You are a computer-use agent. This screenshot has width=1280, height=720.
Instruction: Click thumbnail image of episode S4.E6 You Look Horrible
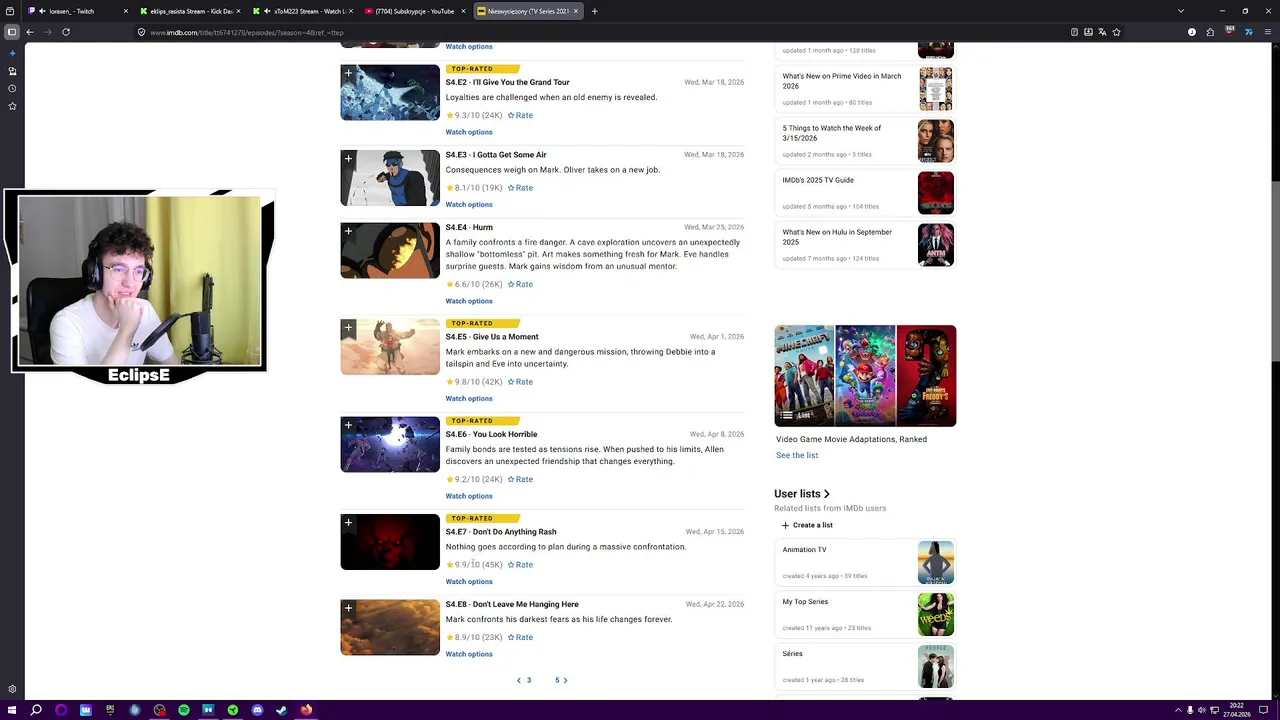pos(390,444)
